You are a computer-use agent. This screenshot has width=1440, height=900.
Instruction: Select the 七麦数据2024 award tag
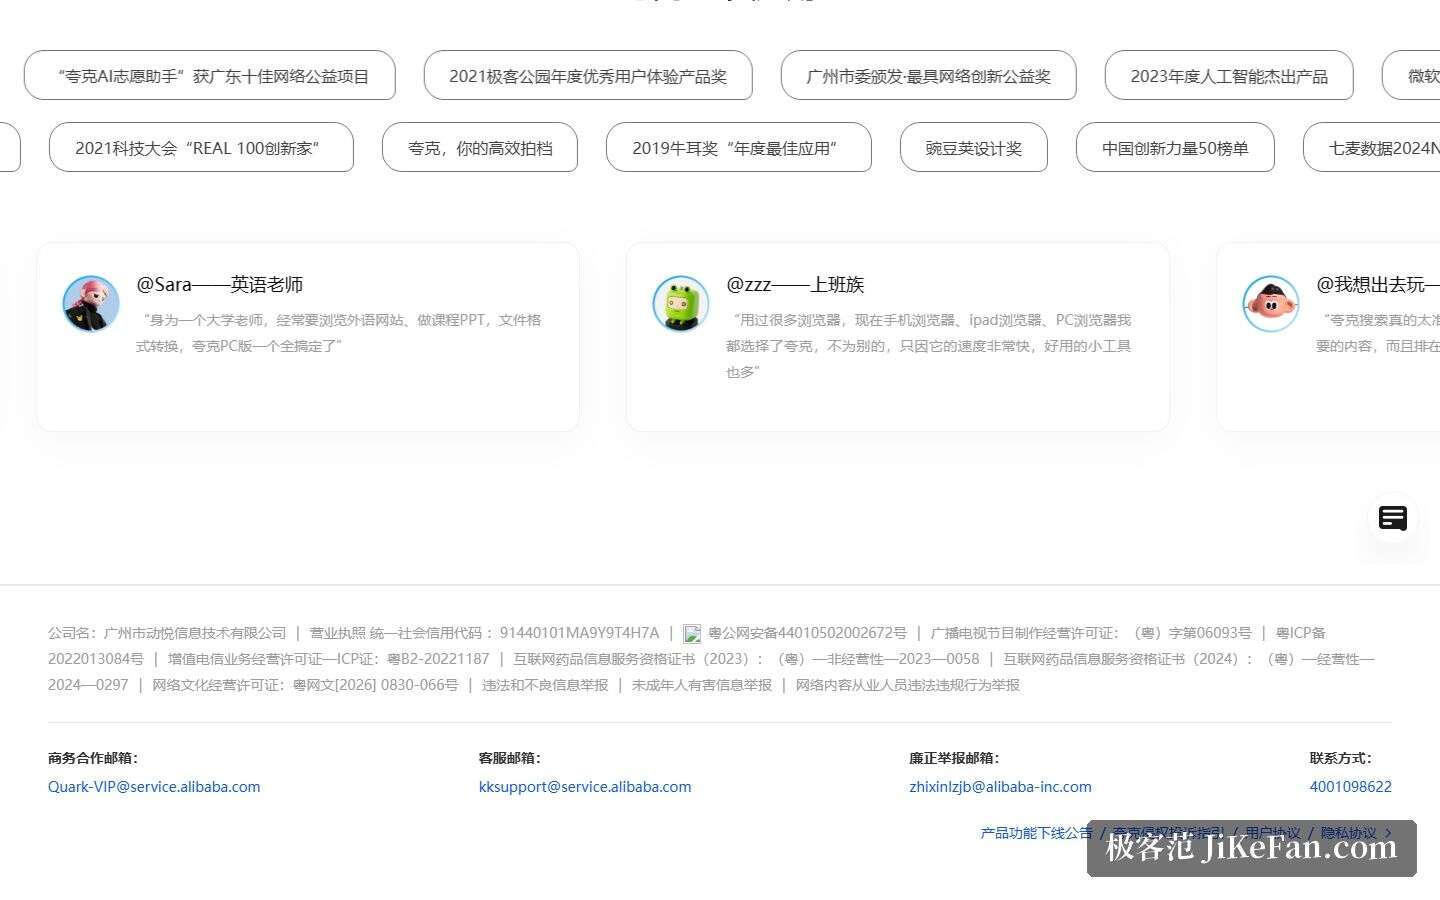(1372, 148)
